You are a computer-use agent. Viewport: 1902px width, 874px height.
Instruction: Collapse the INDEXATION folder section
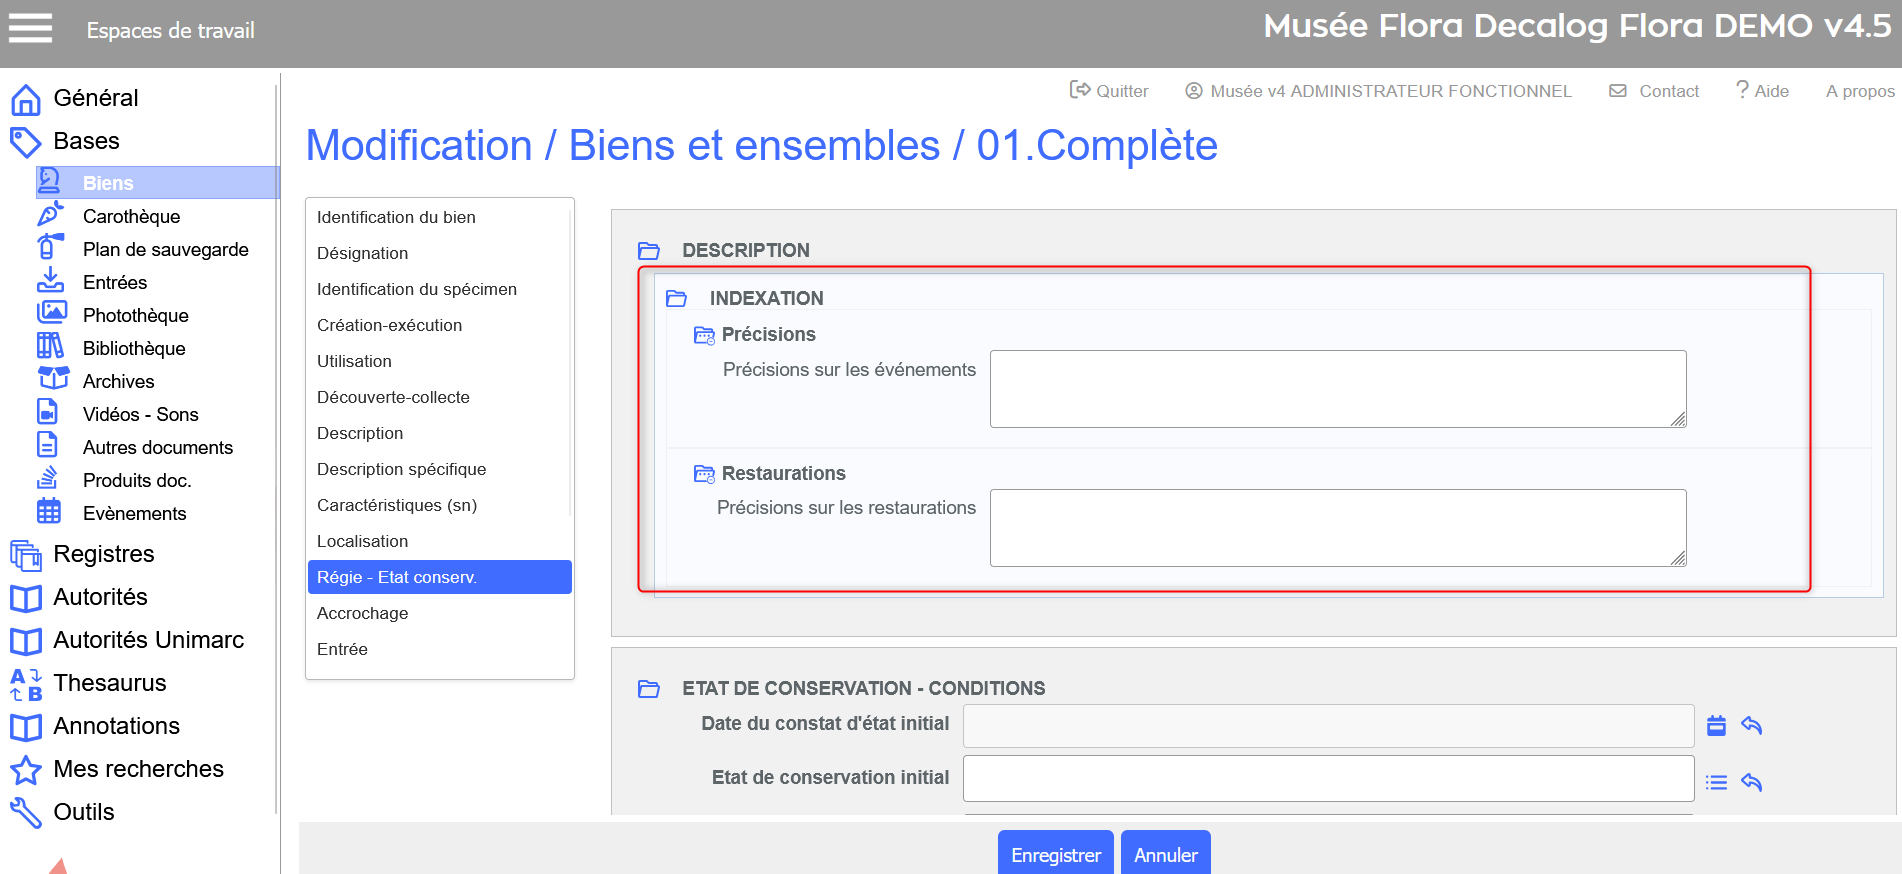[x=677, y=298]
